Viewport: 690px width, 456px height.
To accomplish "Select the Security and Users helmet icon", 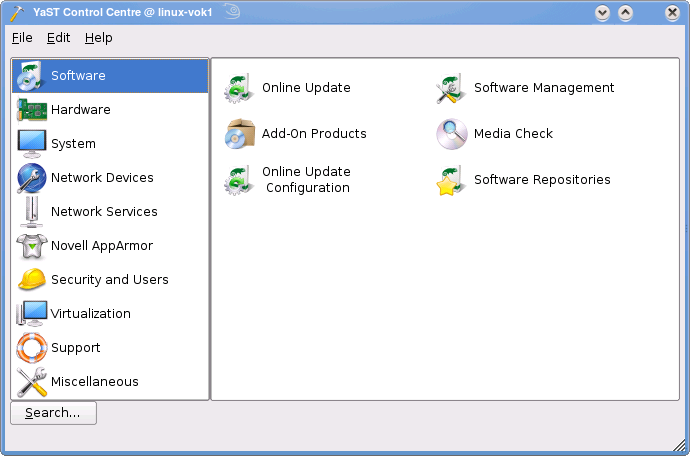I will coord(31,279).
